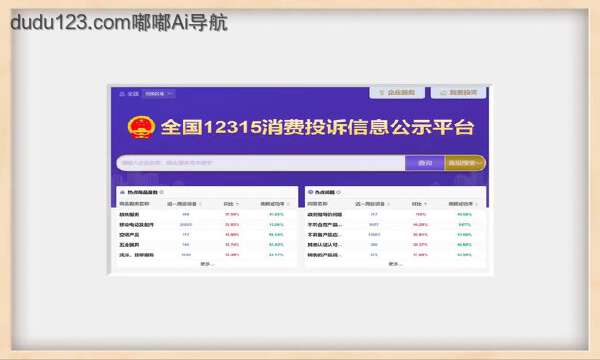
Task: Open 更多 link under hot issues table
Action: 395,264
